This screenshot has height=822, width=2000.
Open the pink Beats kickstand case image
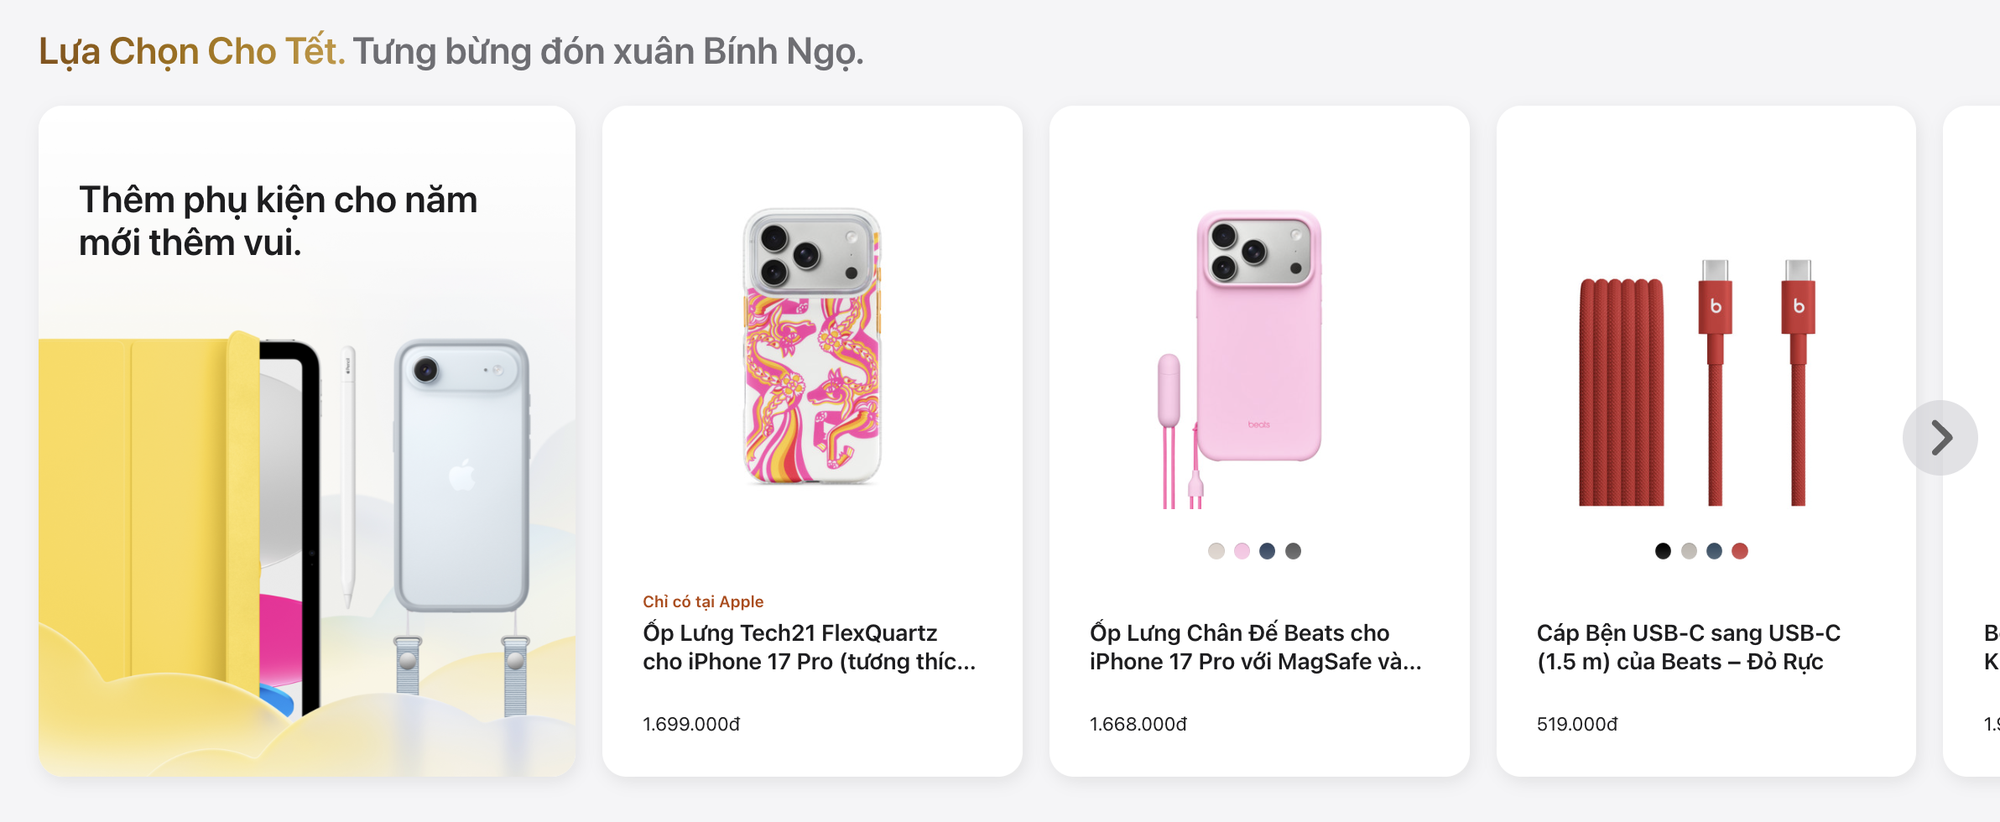pos(1240,358)
